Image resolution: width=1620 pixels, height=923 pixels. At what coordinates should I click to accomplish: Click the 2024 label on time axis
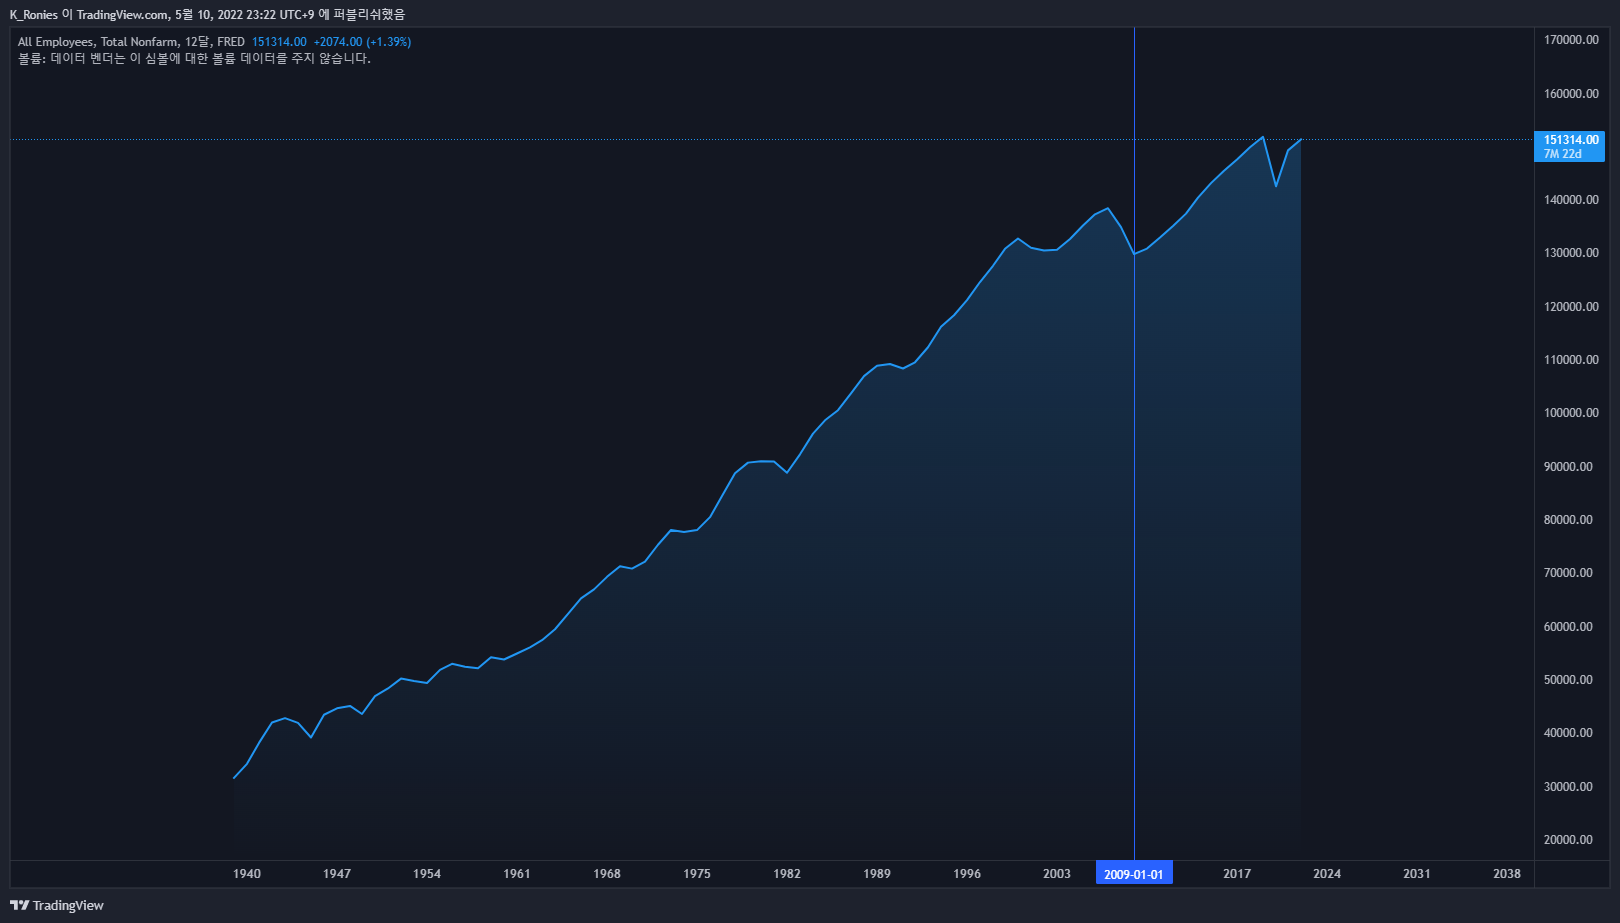[1327, 874]
